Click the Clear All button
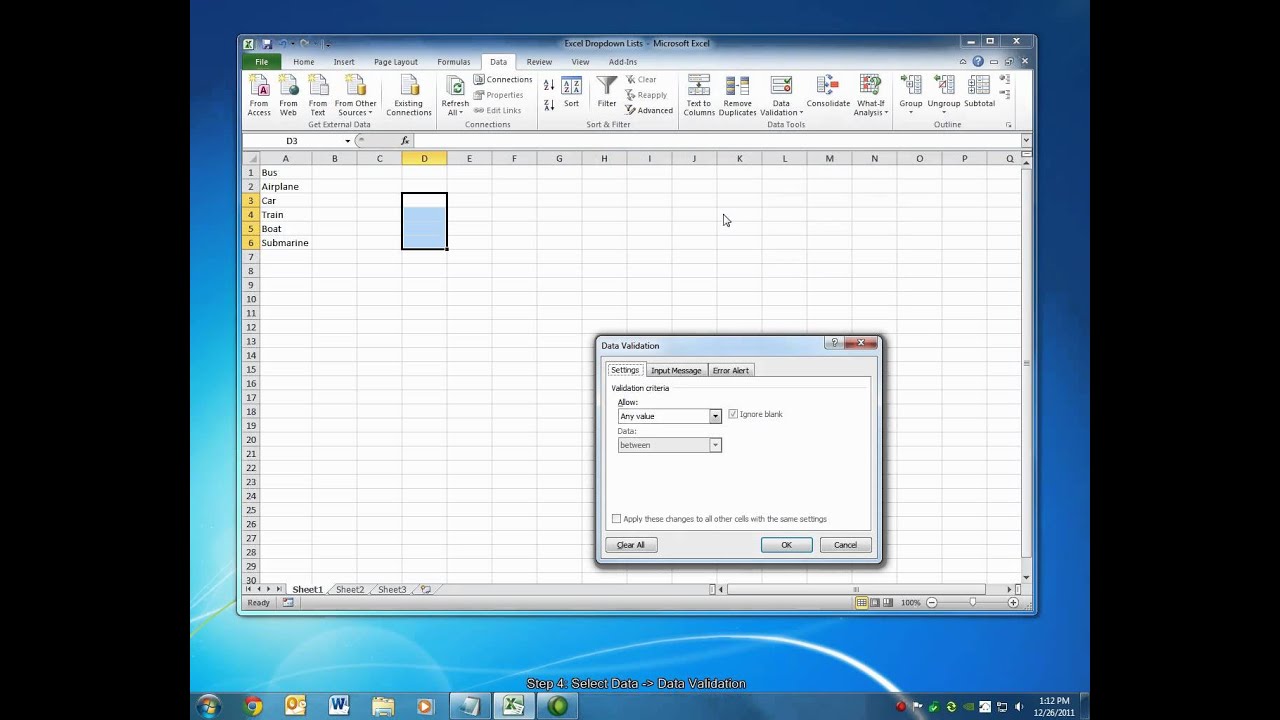 (630, 545)
